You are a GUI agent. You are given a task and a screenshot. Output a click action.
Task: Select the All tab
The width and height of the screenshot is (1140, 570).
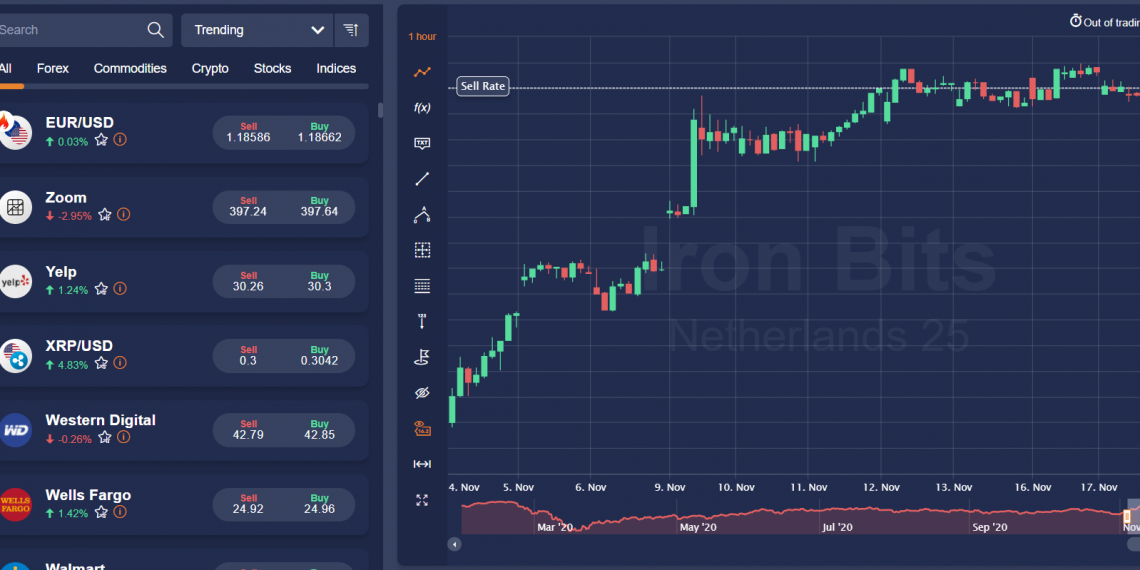point(5,68)
